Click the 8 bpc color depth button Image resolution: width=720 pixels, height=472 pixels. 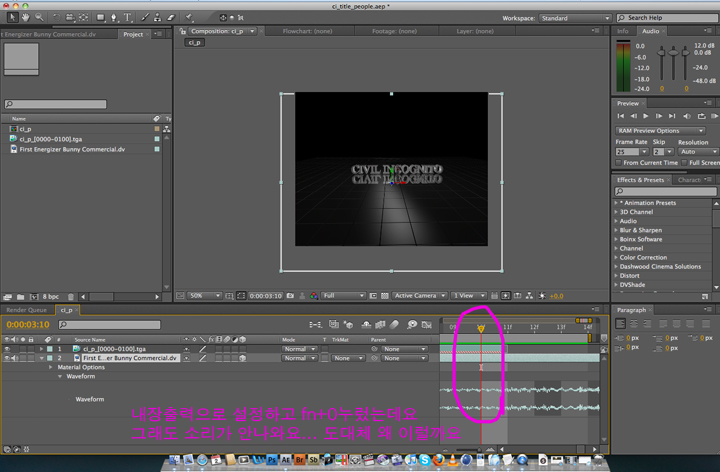[51, 297]
